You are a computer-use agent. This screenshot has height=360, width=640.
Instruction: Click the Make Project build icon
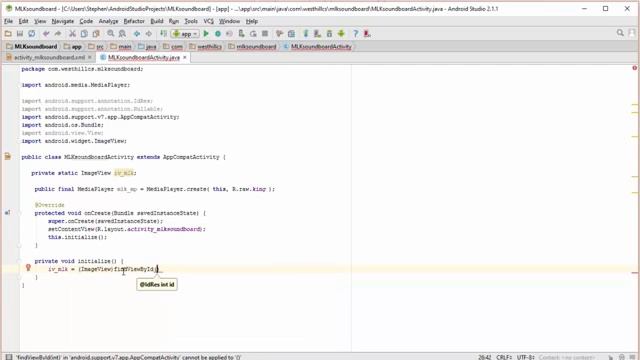[163, 34]
